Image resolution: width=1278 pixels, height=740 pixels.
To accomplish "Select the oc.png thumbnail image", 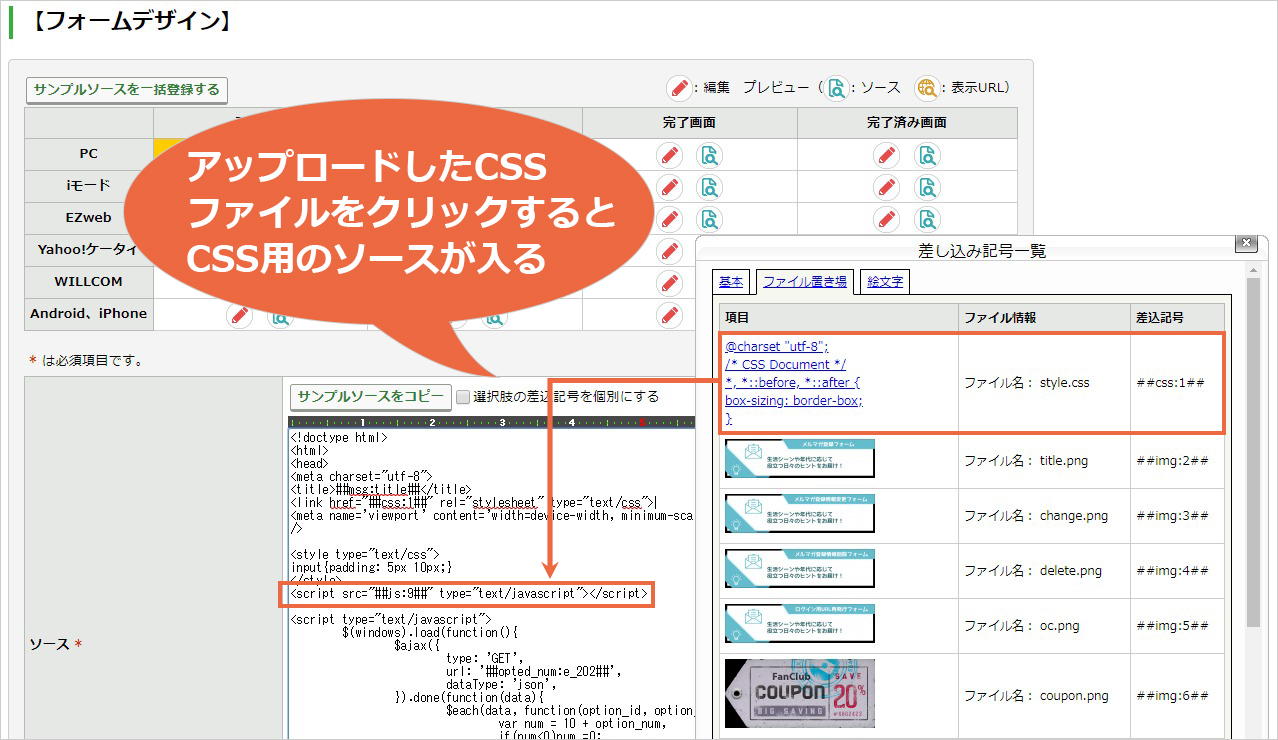I will [800, 624].
